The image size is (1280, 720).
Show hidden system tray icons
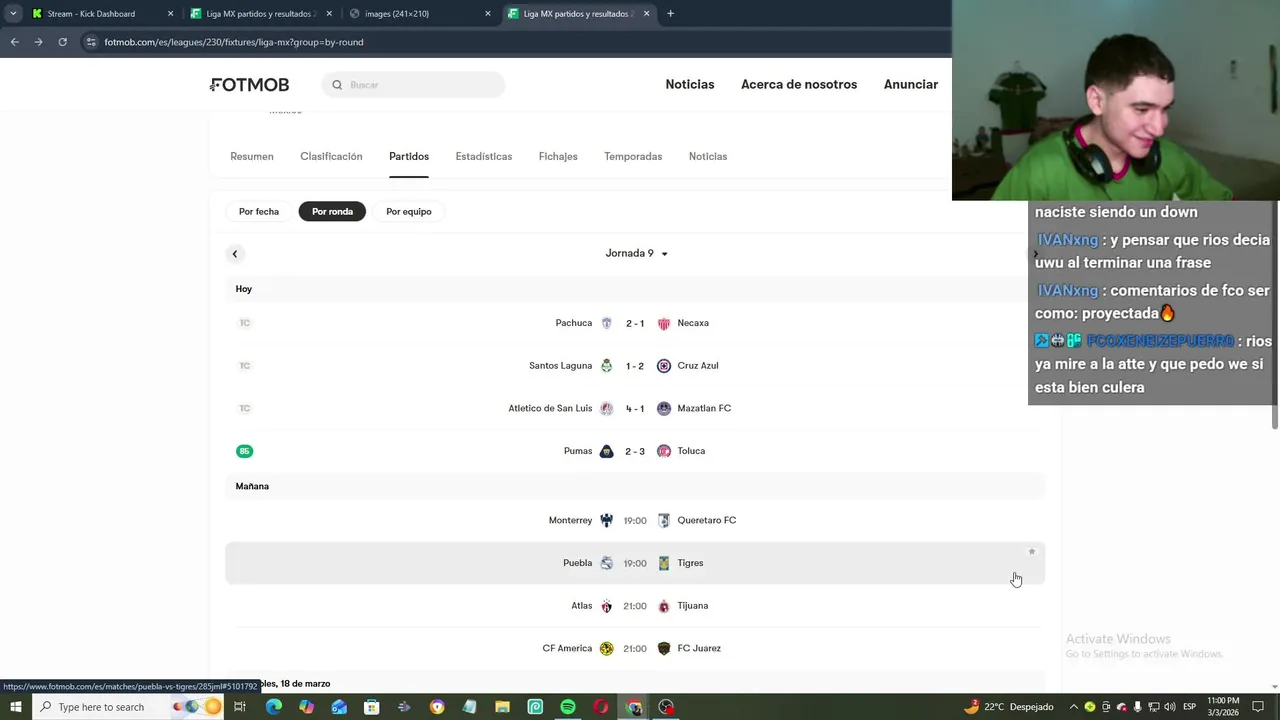tap(1074, 707)
